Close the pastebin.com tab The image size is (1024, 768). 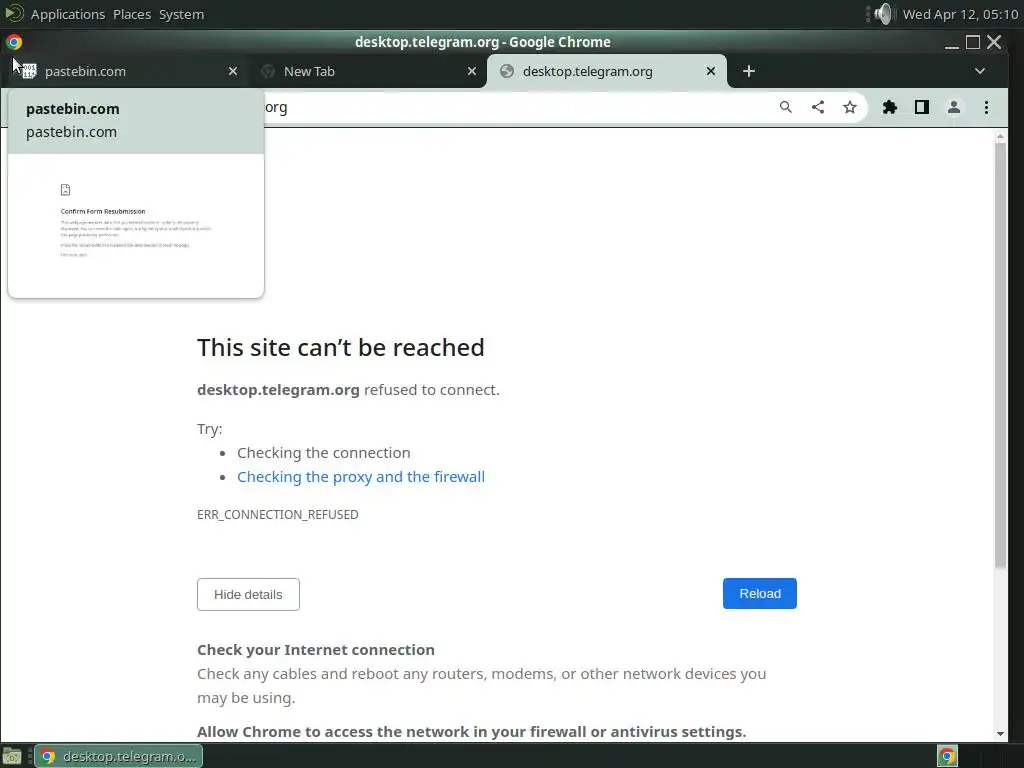pos(233,71)
